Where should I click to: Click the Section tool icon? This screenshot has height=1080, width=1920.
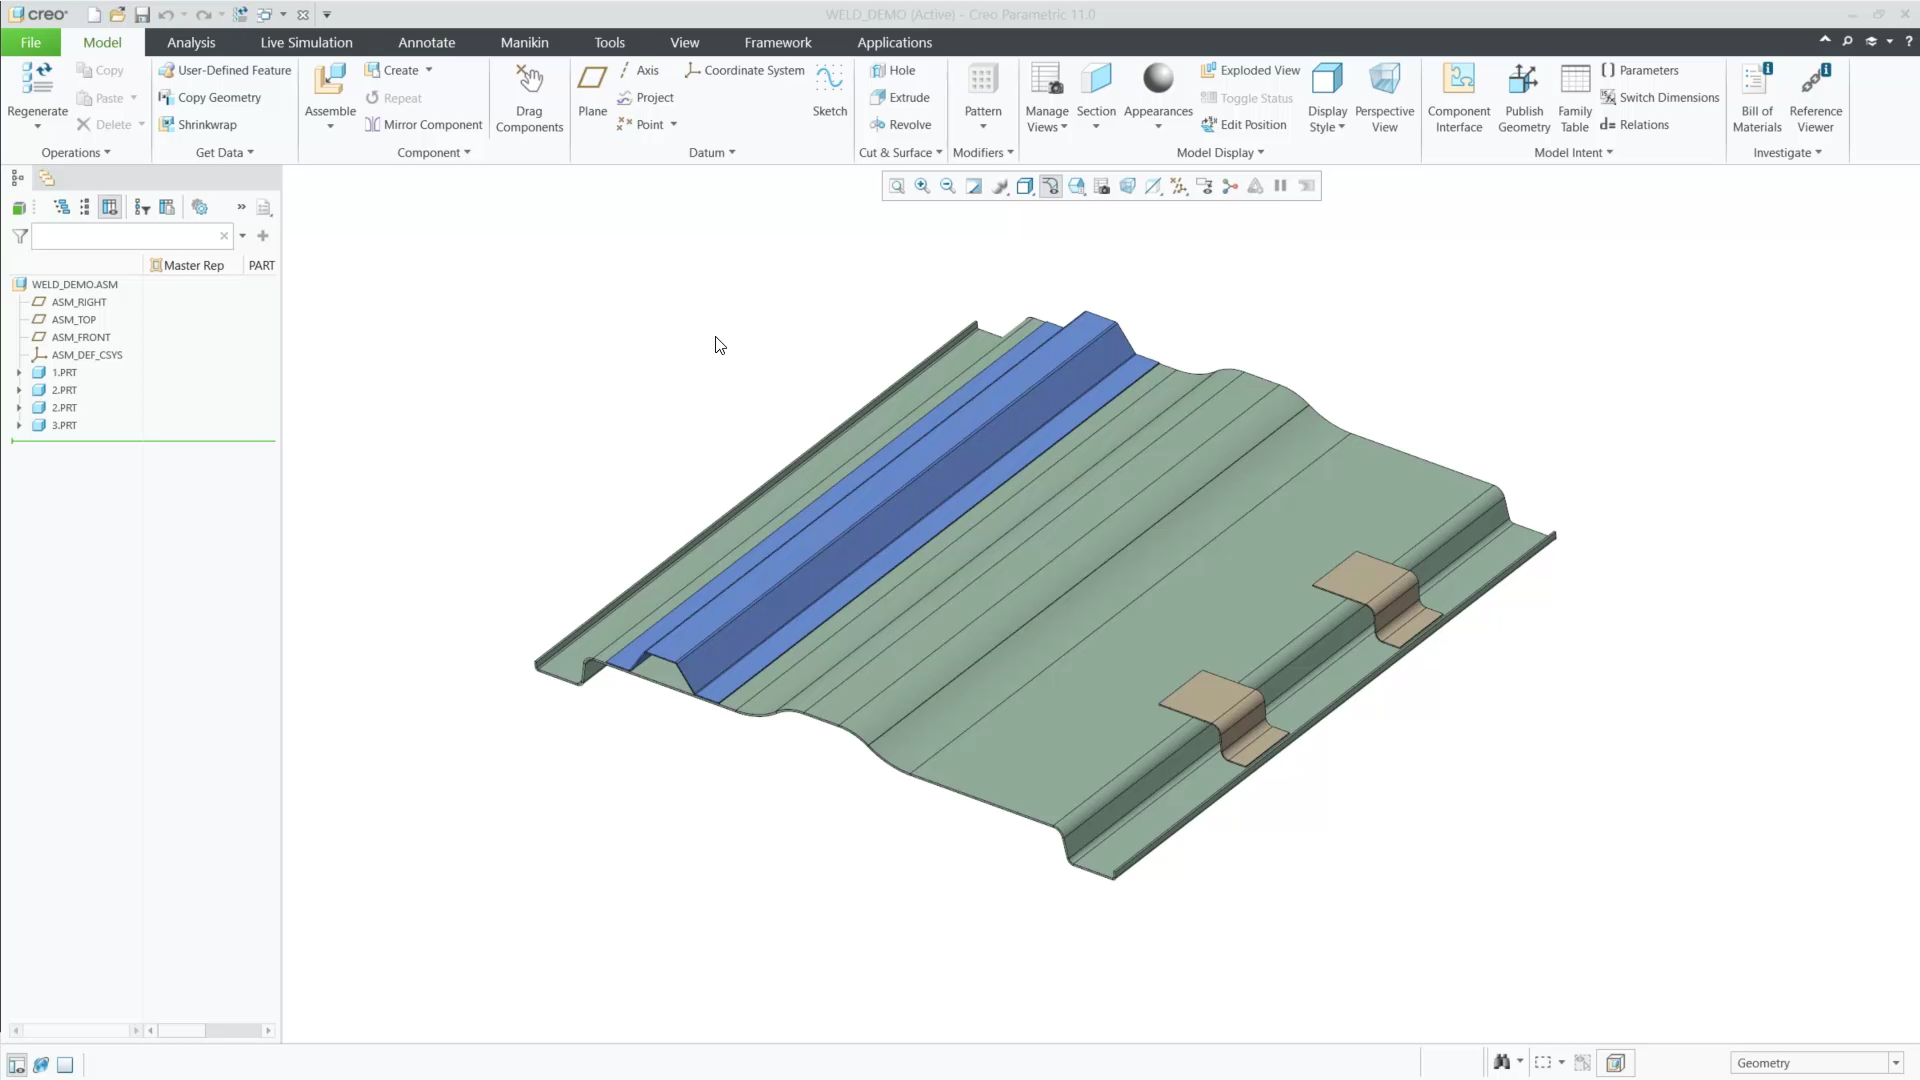pyautogui.click(x=1096, y=79)
